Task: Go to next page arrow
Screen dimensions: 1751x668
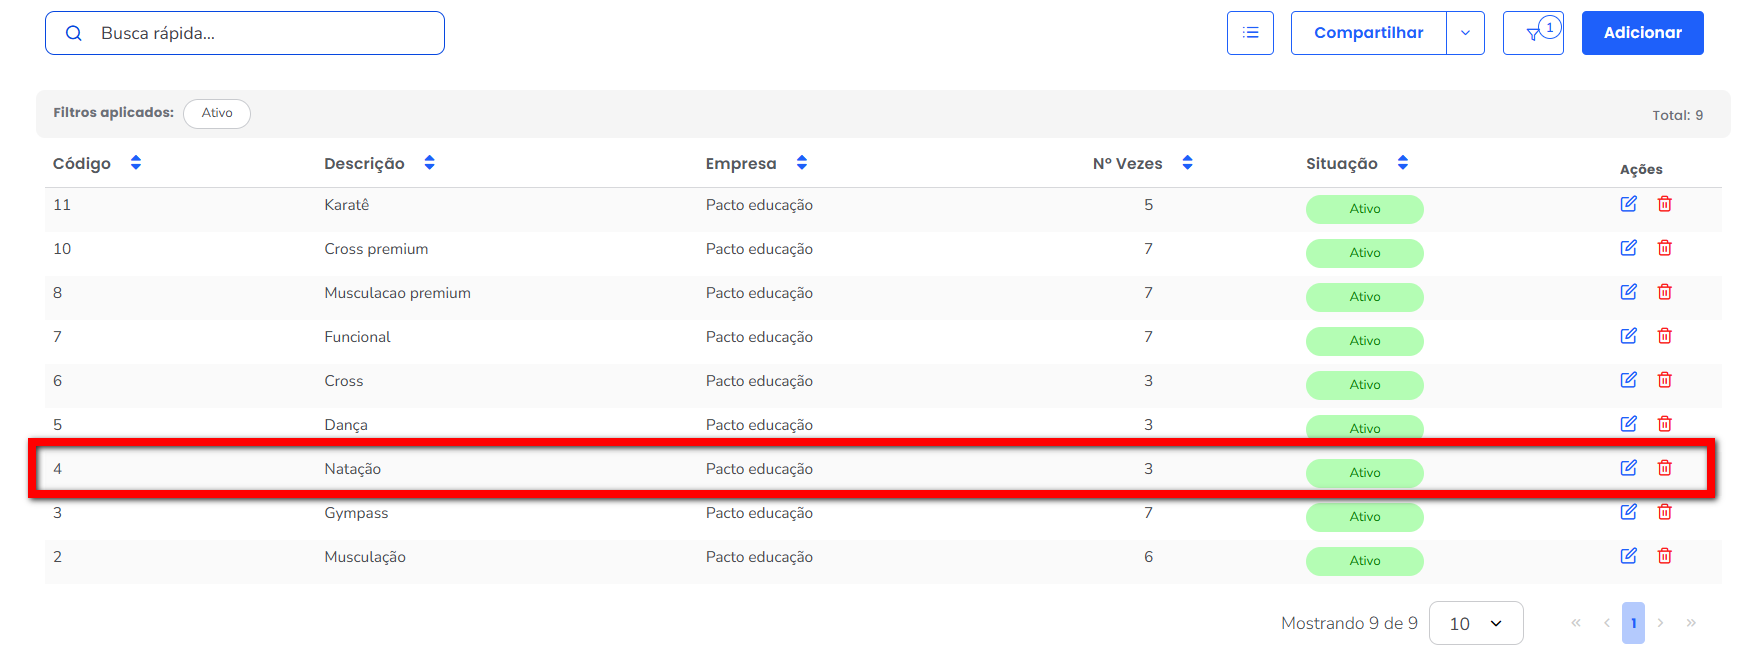Action: [x=1660, y=623]
